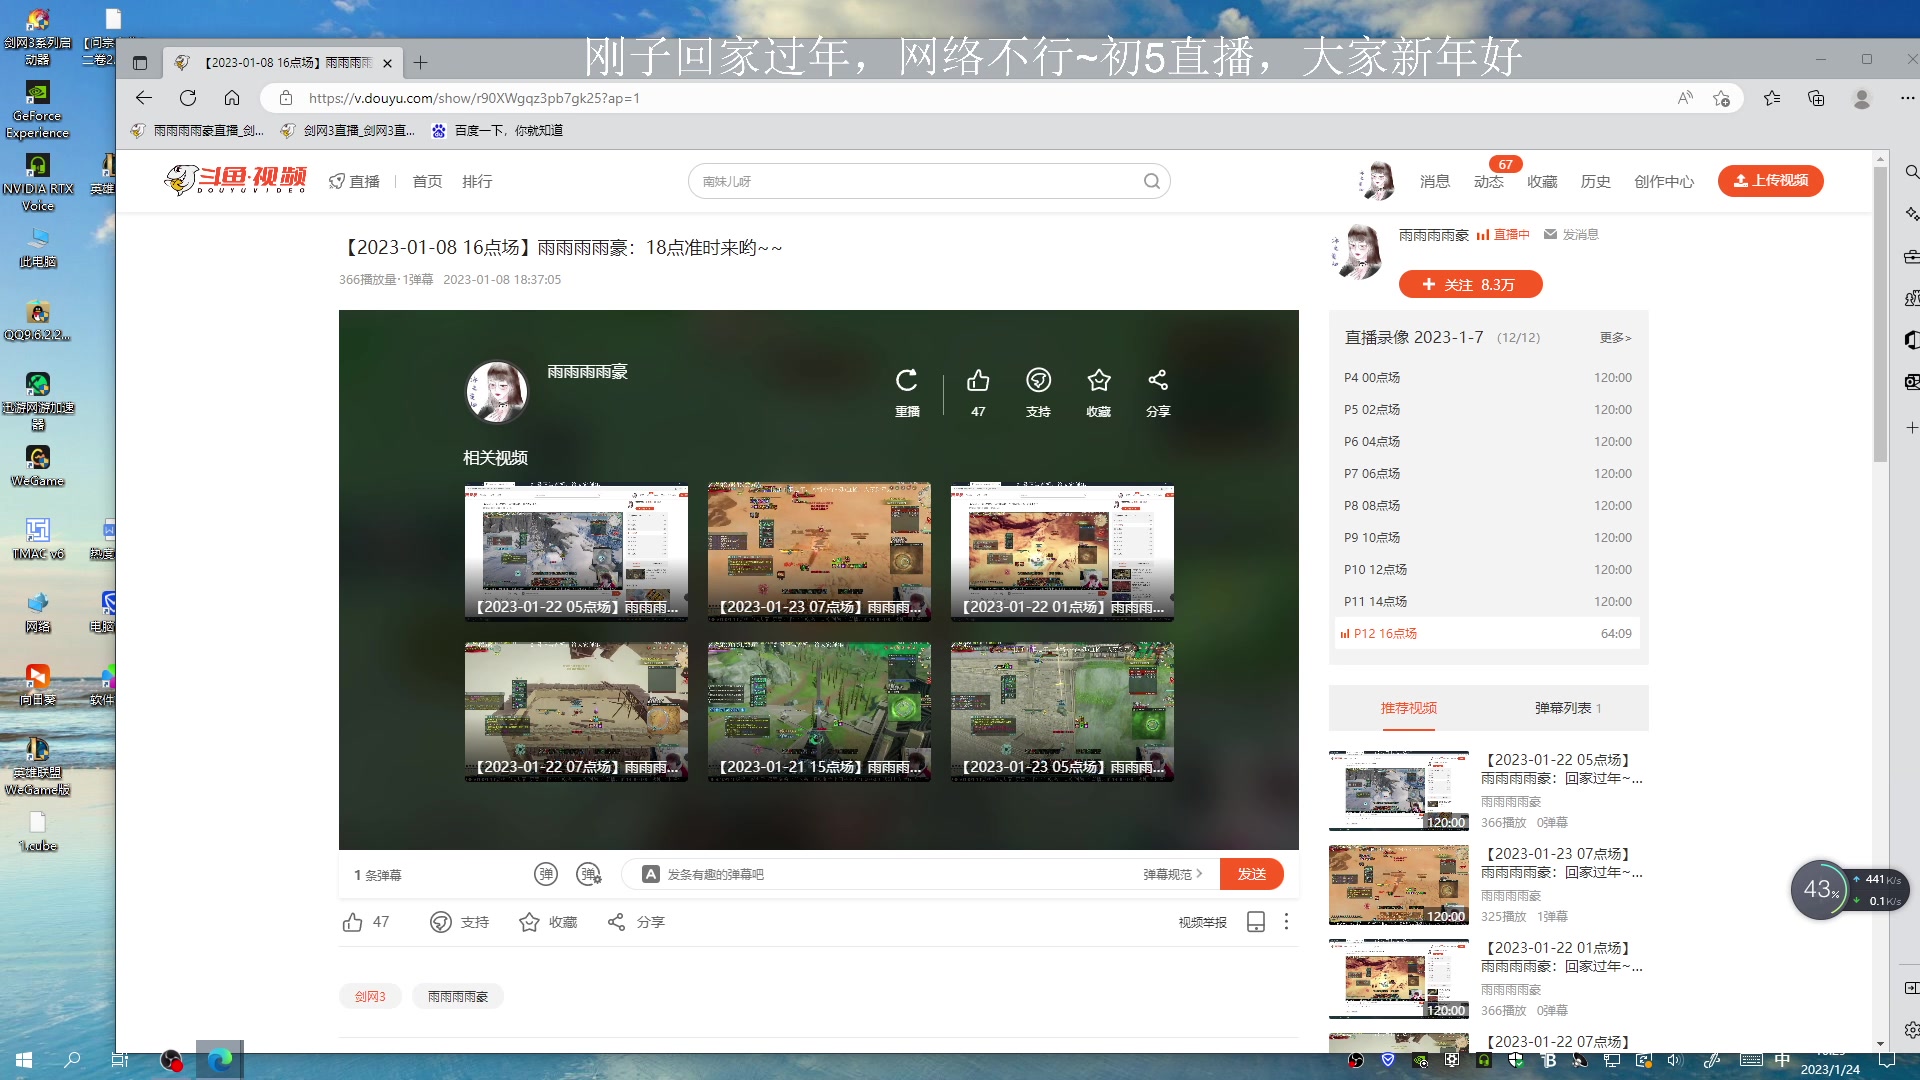Click 分享 share below the video player
The height and width of the screenshot is (1080, 1920).
coord(616,922)
